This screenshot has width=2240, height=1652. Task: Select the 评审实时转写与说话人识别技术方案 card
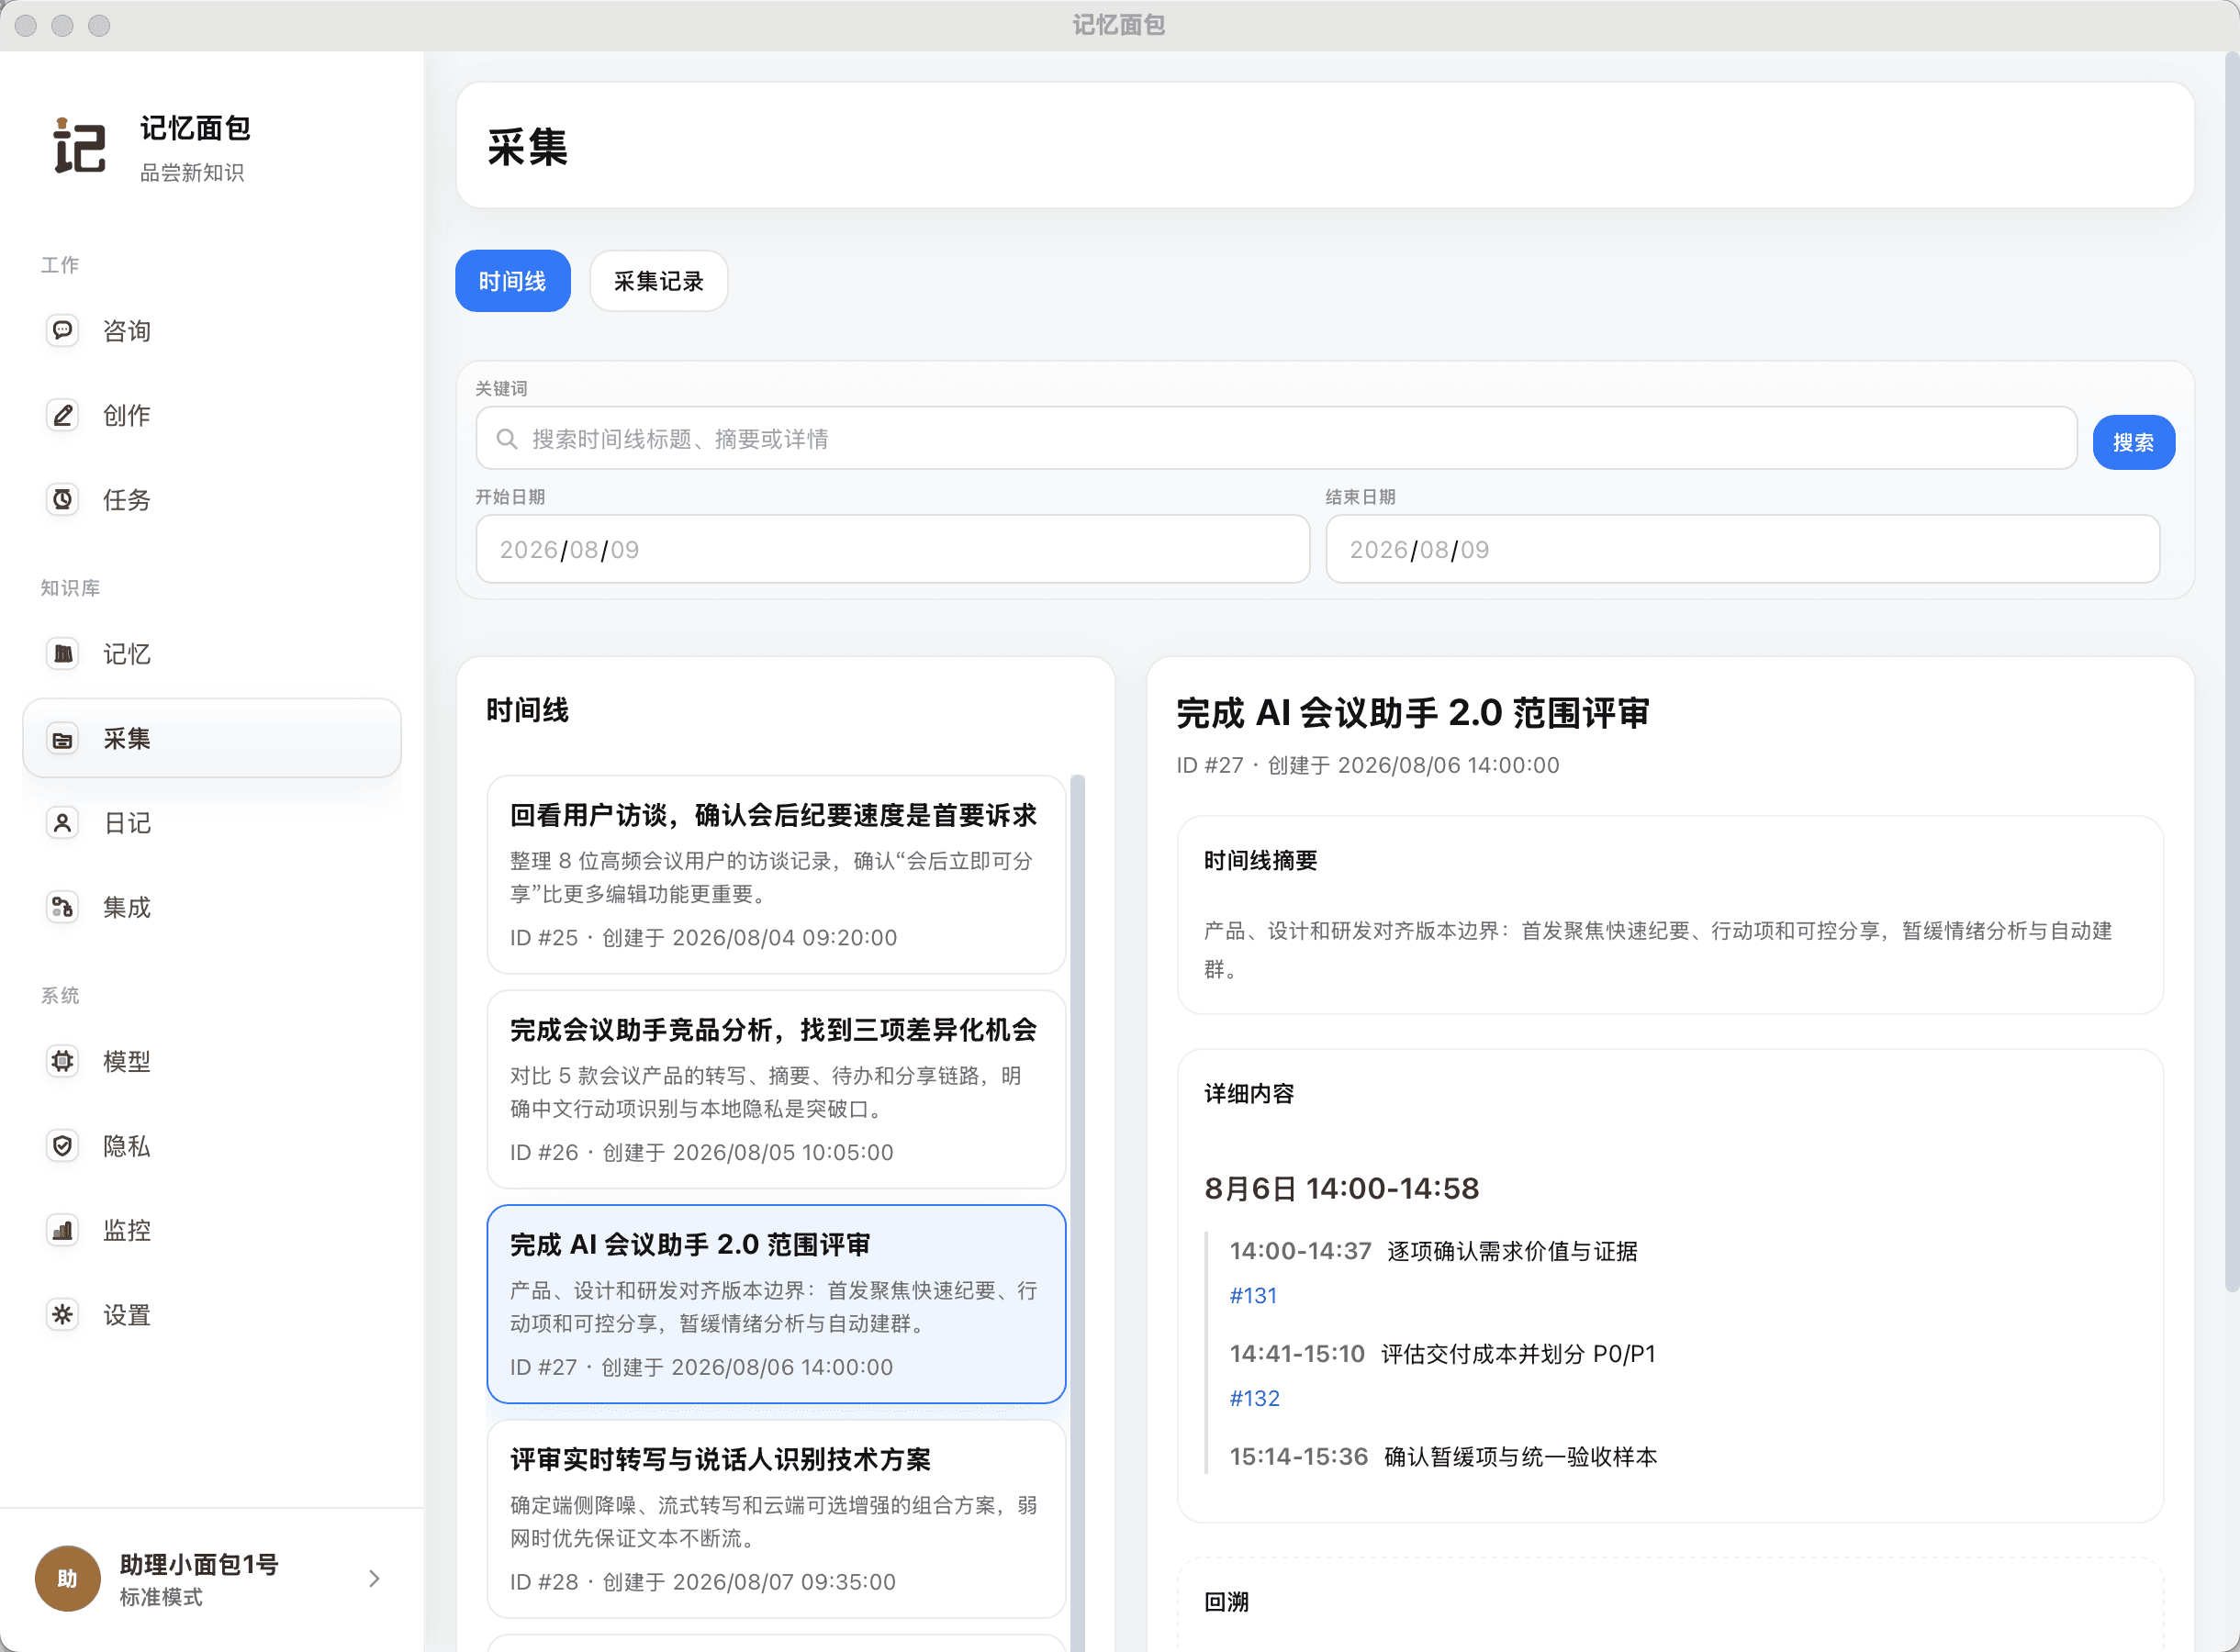(776, 1519)
